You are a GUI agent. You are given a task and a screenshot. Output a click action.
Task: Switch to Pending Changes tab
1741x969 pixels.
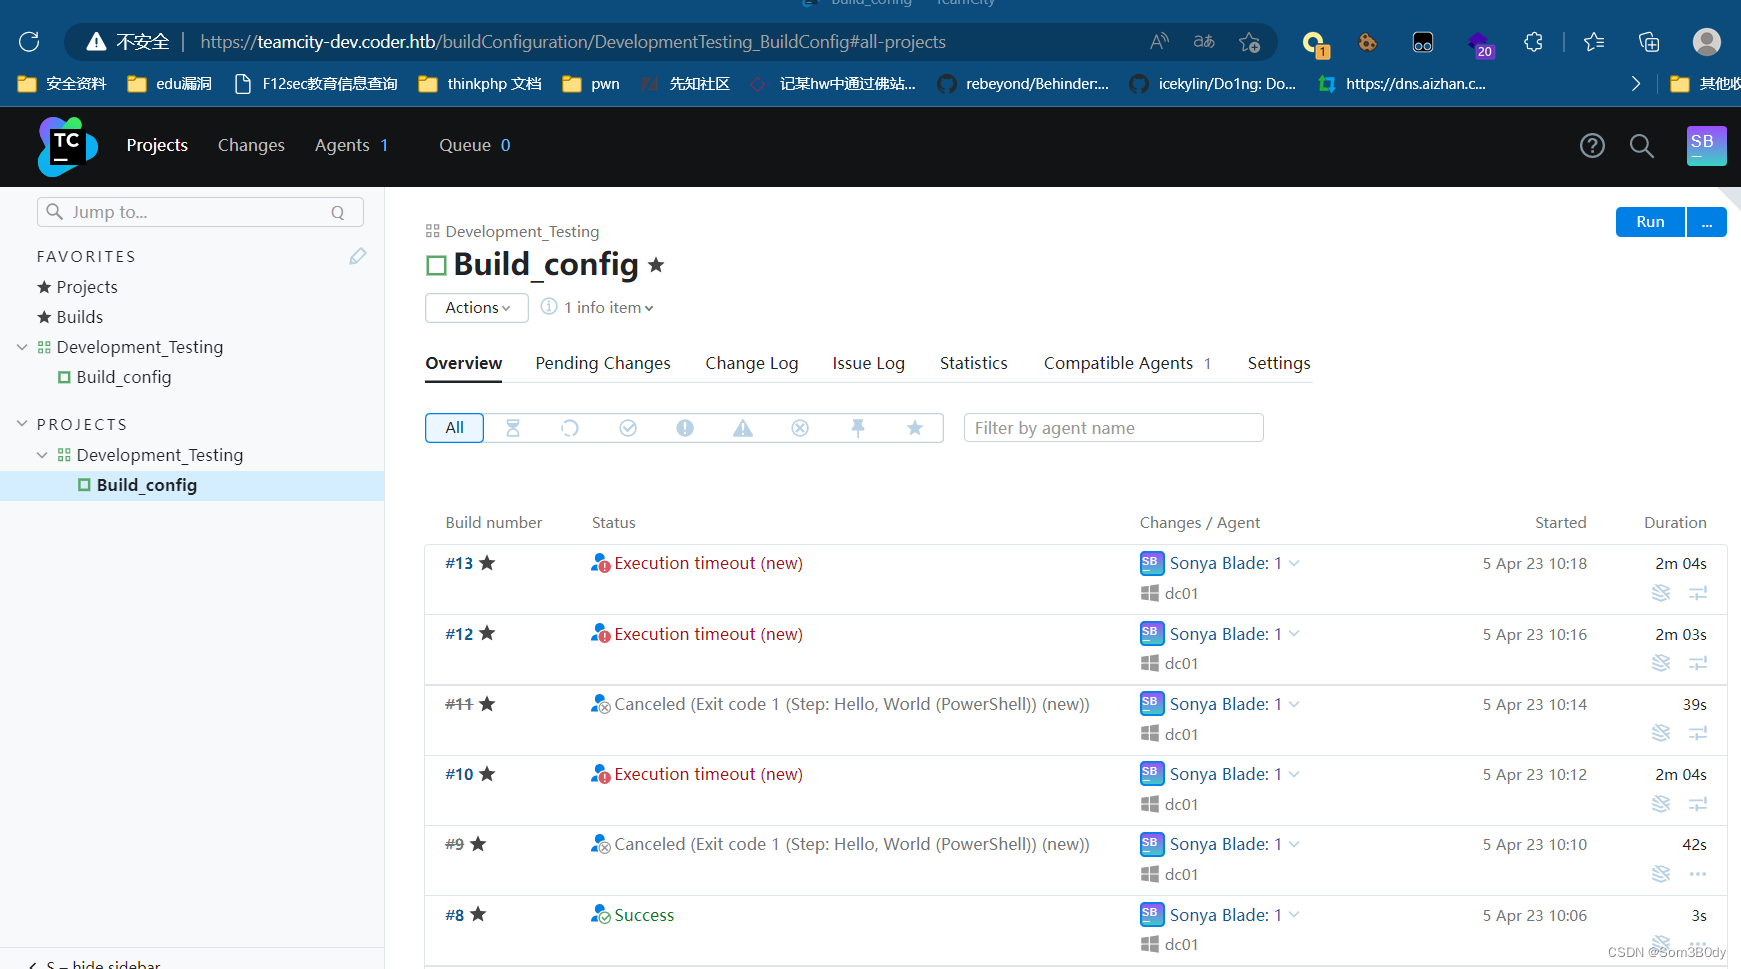point(603,363)
